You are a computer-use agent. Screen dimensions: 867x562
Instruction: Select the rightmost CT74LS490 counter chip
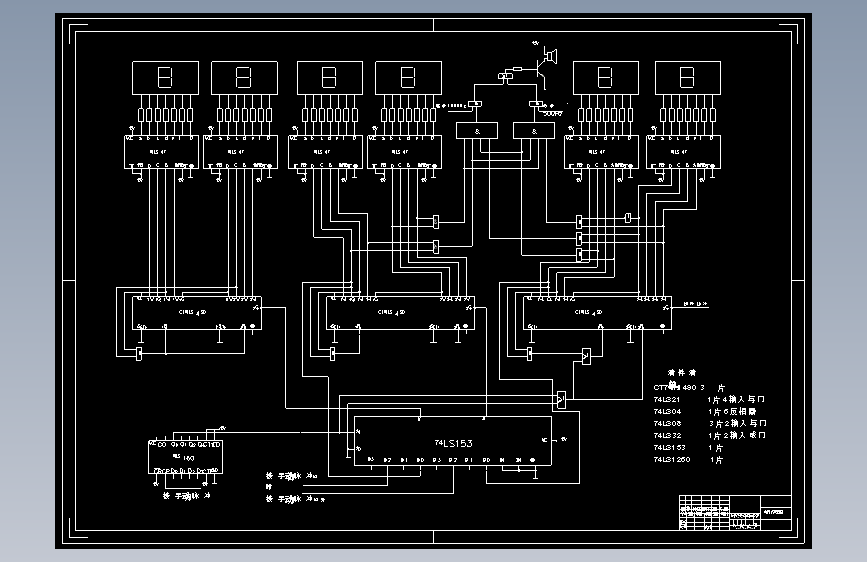(x=597, y=313)
